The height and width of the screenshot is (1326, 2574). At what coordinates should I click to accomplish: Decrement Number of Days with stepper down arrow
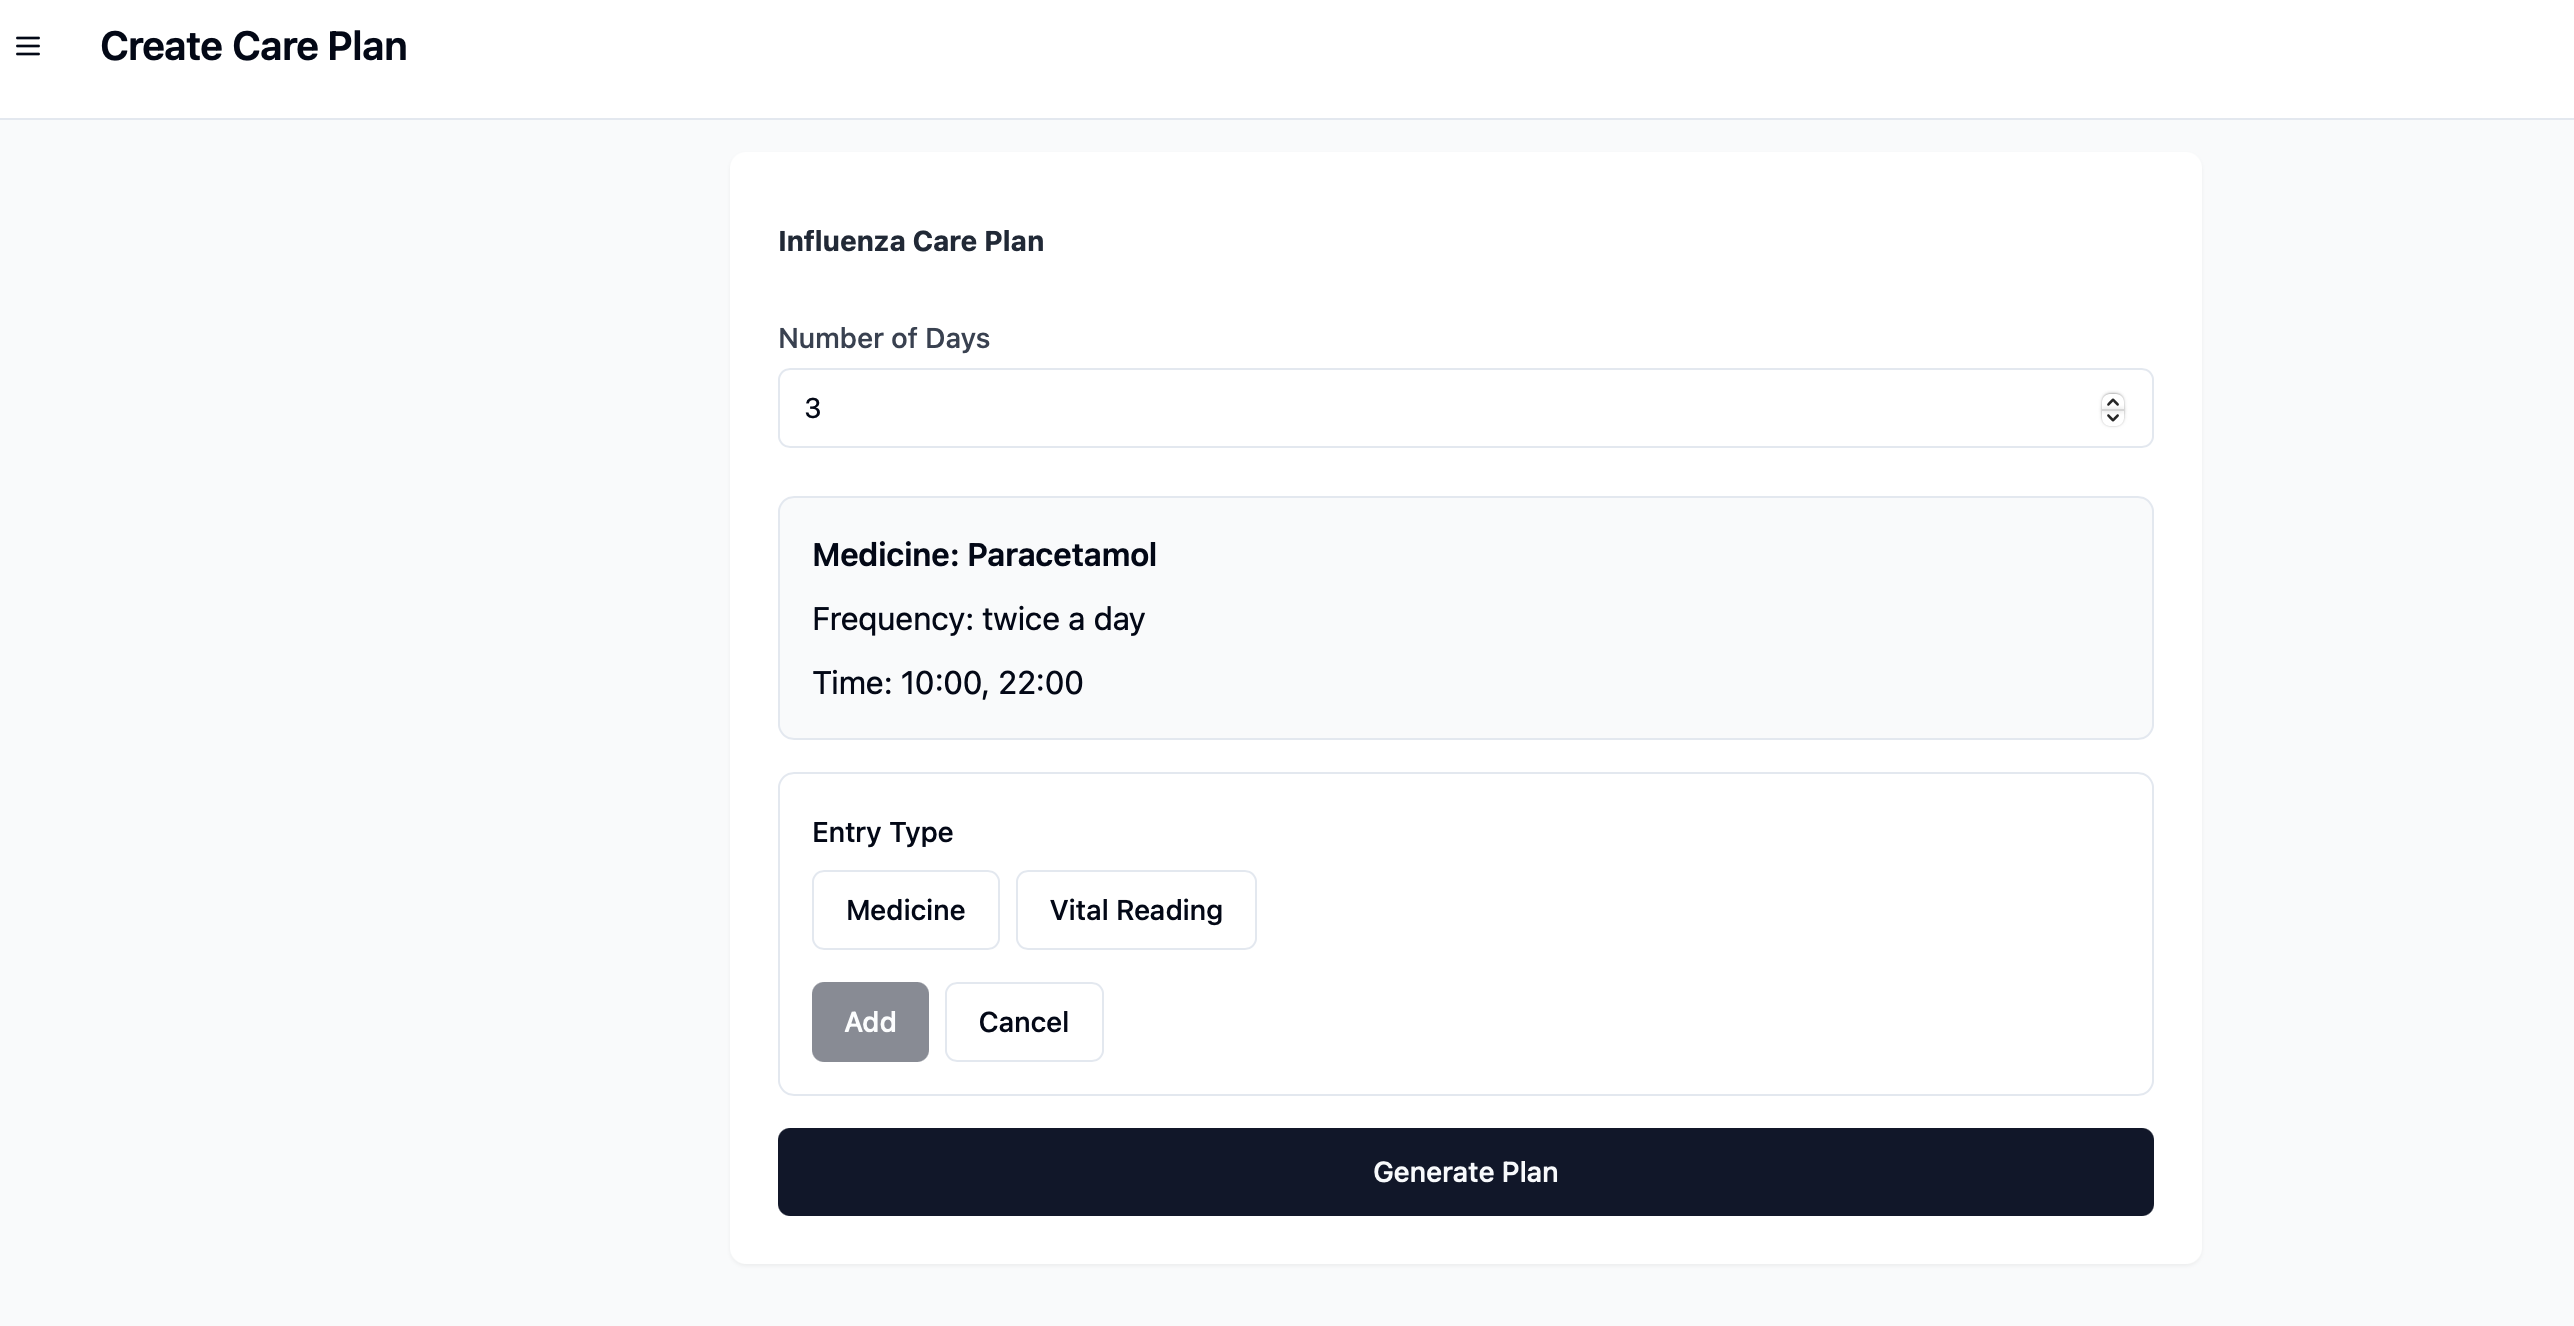pyautogui.click(x=2113, y=417)
